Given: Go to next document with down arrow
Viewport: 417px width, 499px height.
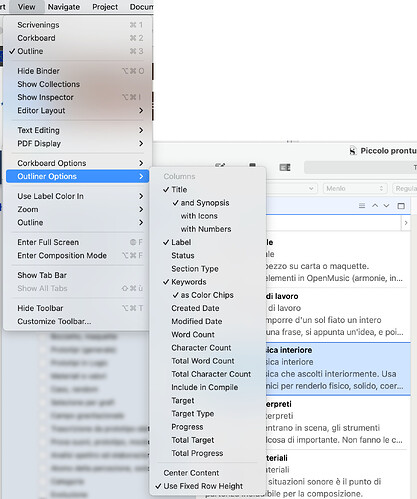Looking at the screenshot, I should [x=386, y=206].
